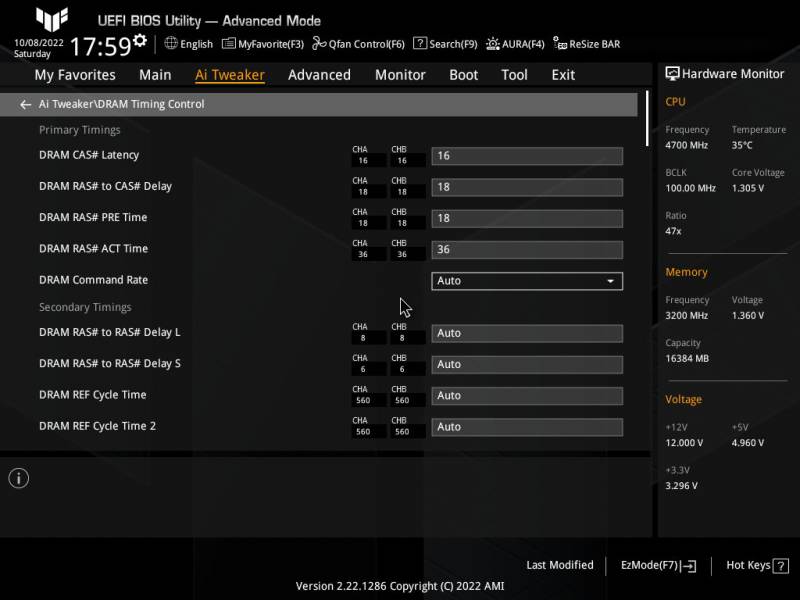Image resolution: width=800 pixels, height=600 pixels.
Task: Click the DRAM REF Cycle Time 2 field
Action: tap(527, 427)
